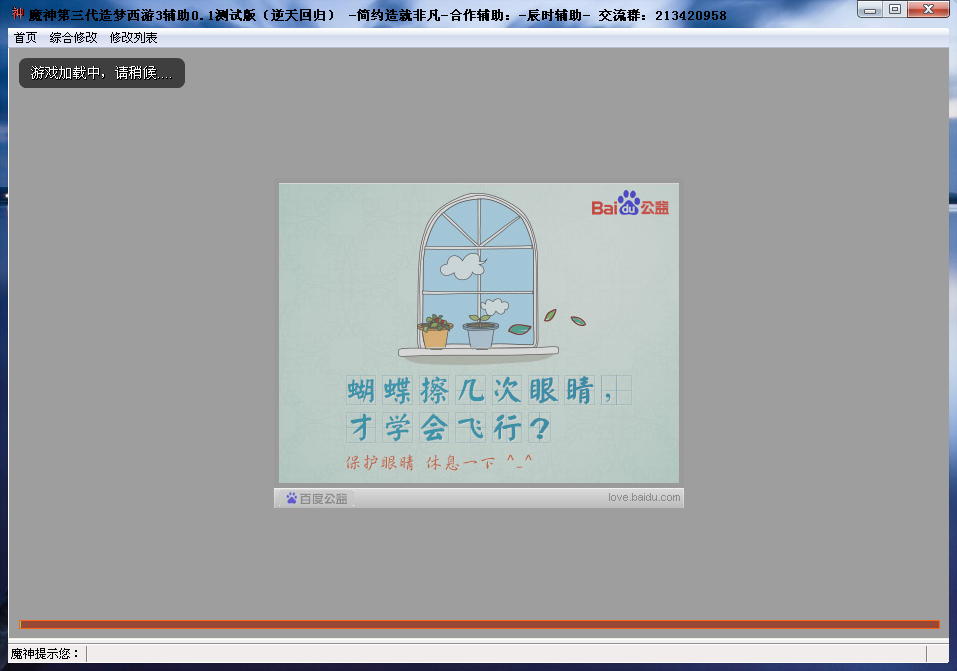Click the status field beside 魔神提示您
The width and height of the screenshot is (957, 671).
click(507, 654)
